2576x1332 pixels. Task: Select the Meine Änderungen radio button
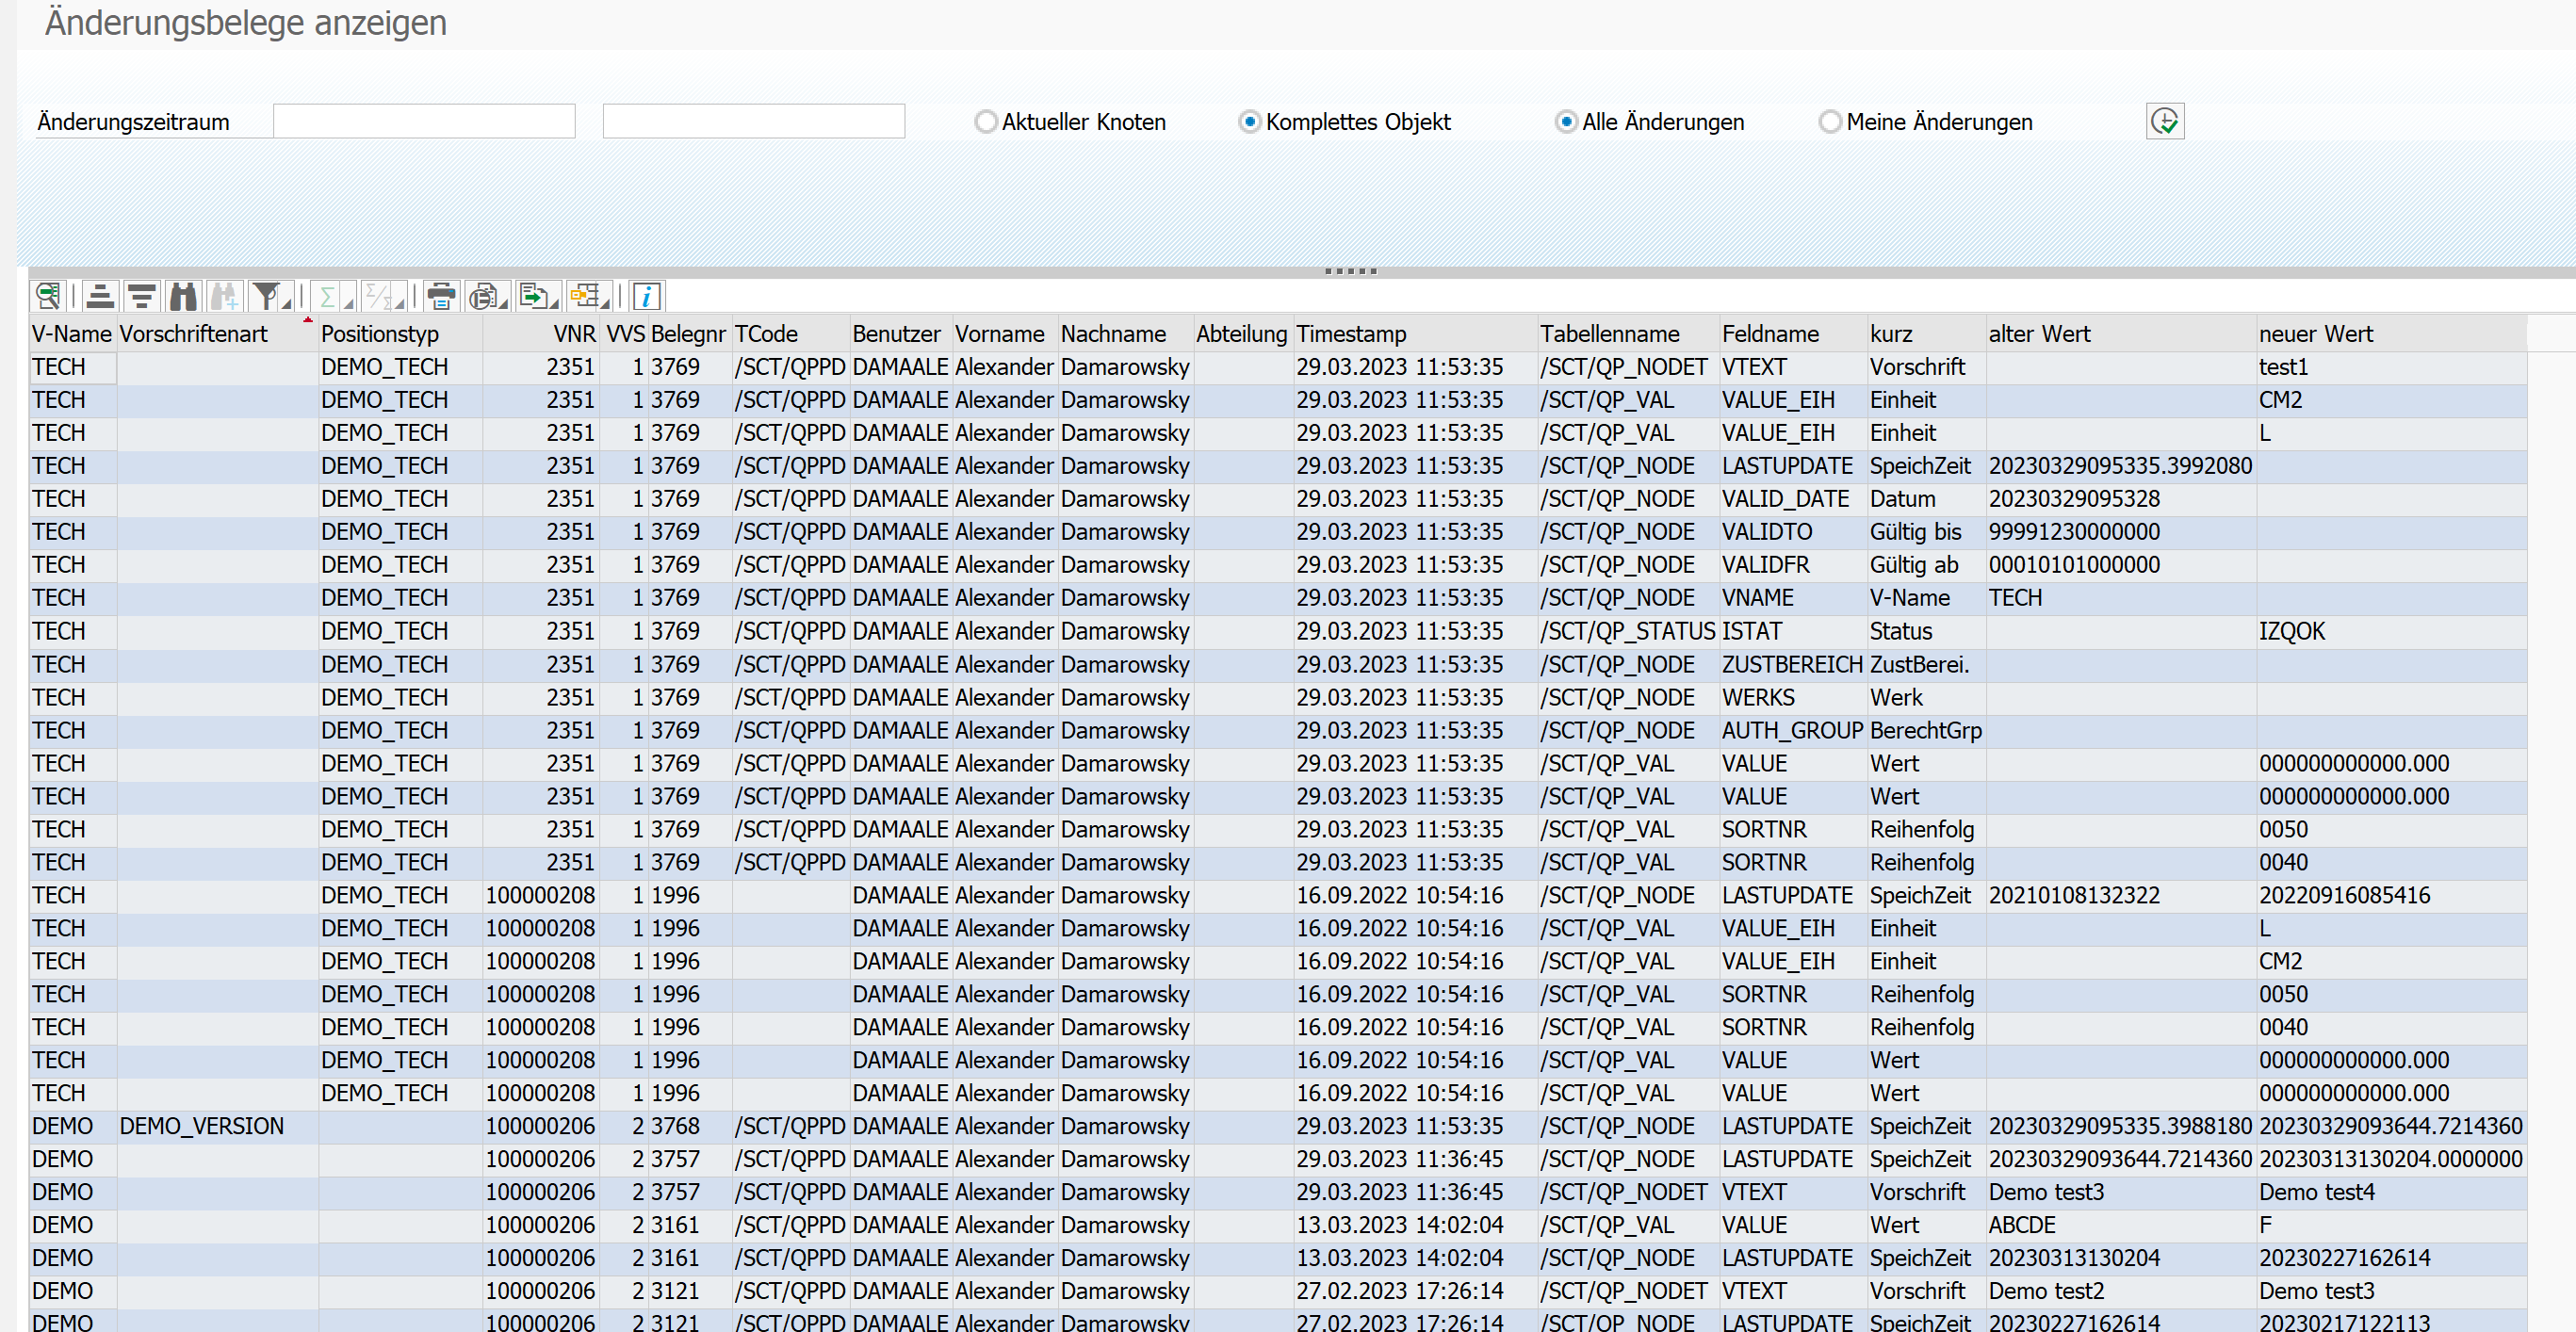(1830, 122)
